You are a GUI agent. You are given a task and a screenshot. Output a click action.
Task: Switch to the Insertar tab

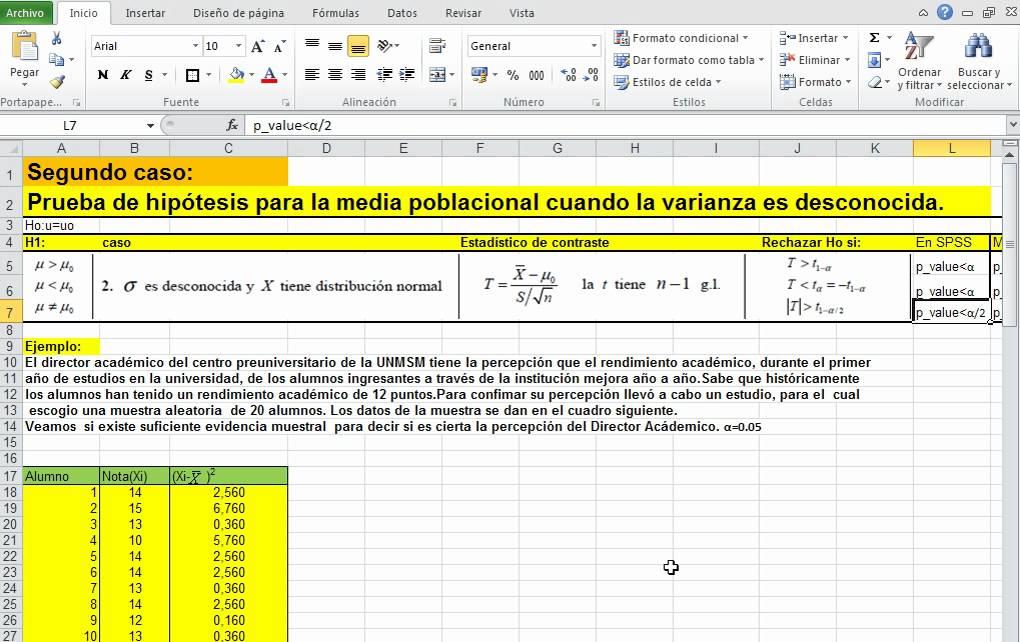click(x=145, y=13)
